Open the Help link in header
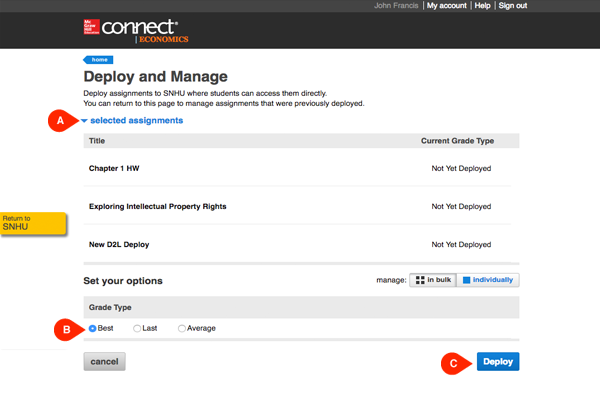 [x=482, y=6]
